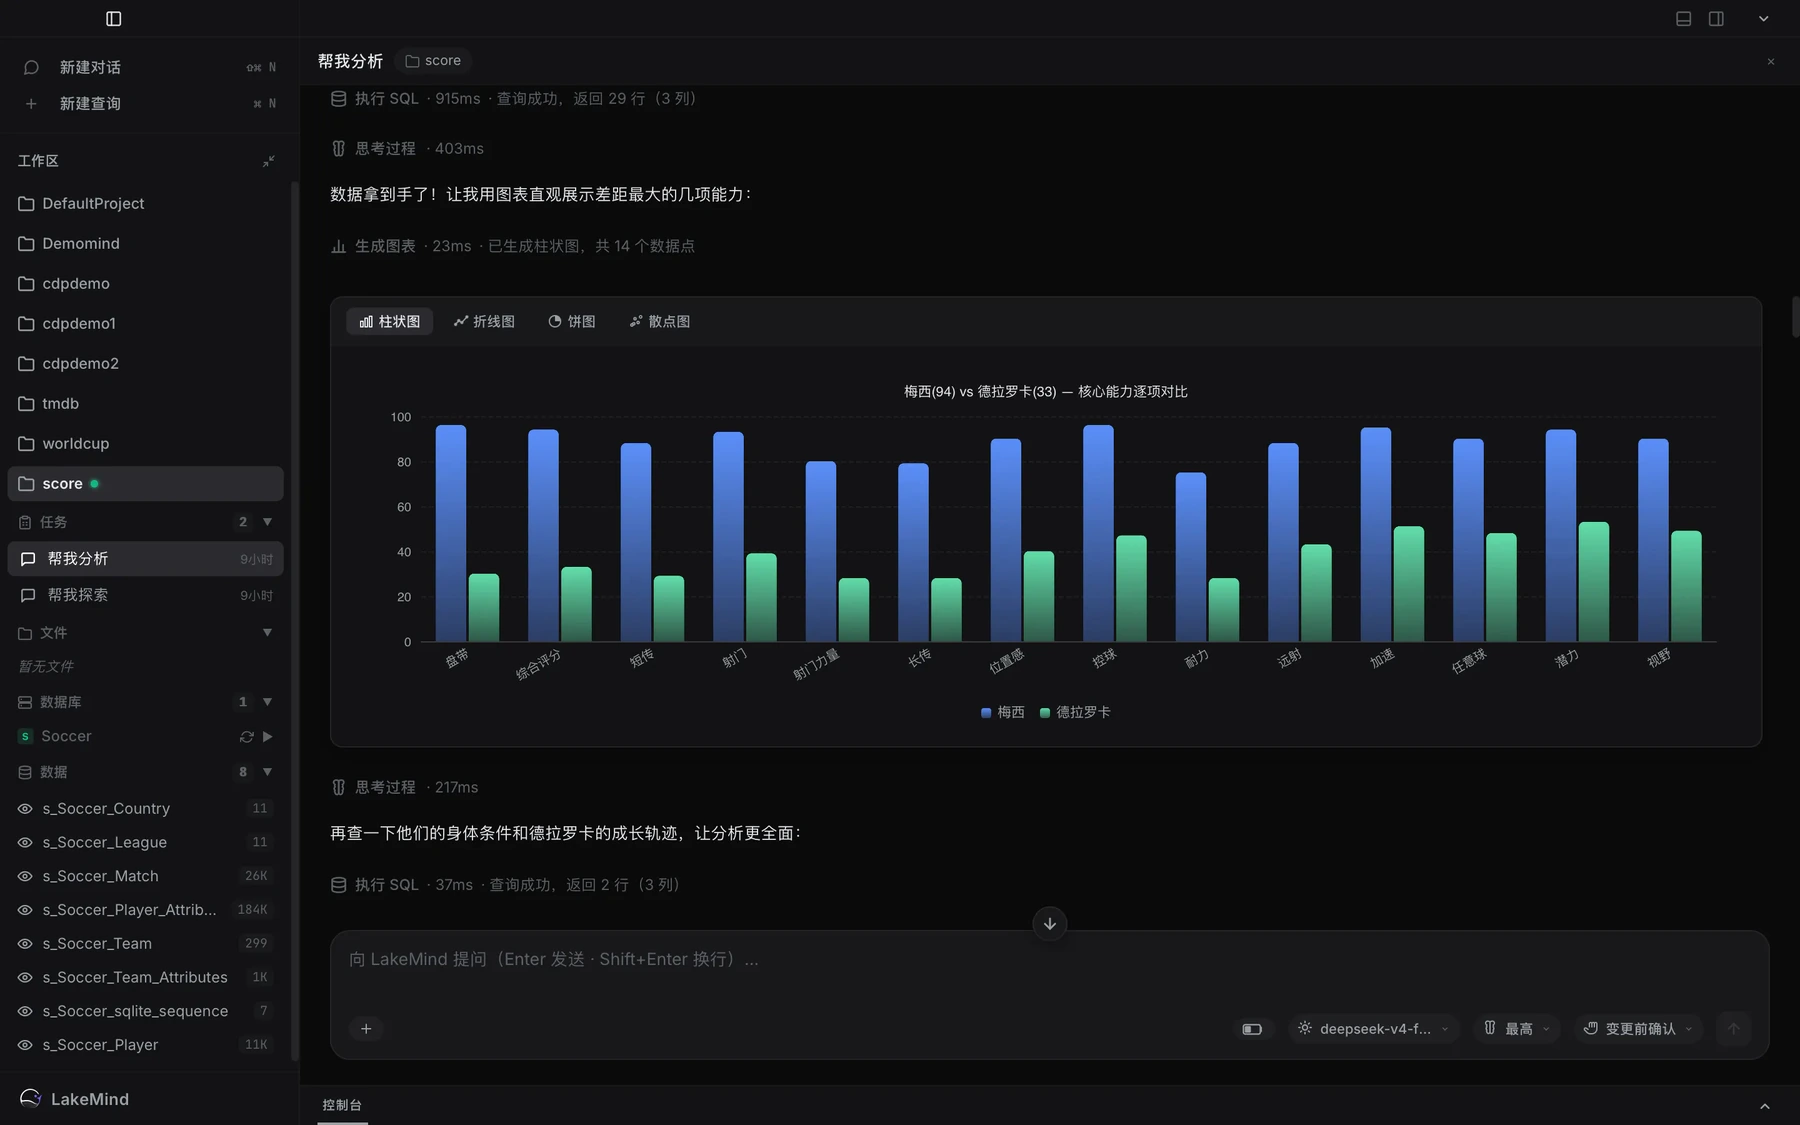
Task: Toggle visibility of s_Soccer_Country table
Action: coord(25,808)
